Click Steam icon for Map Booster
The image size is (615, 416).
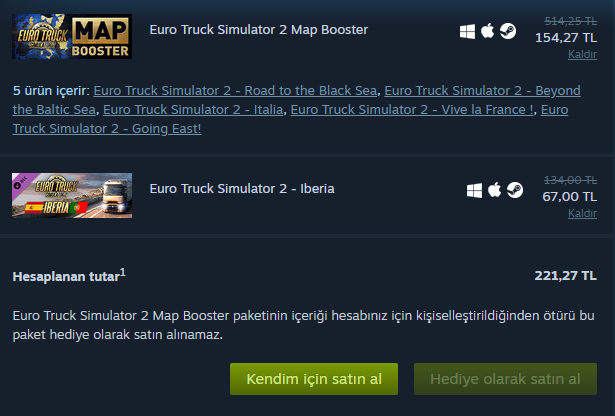508,31
